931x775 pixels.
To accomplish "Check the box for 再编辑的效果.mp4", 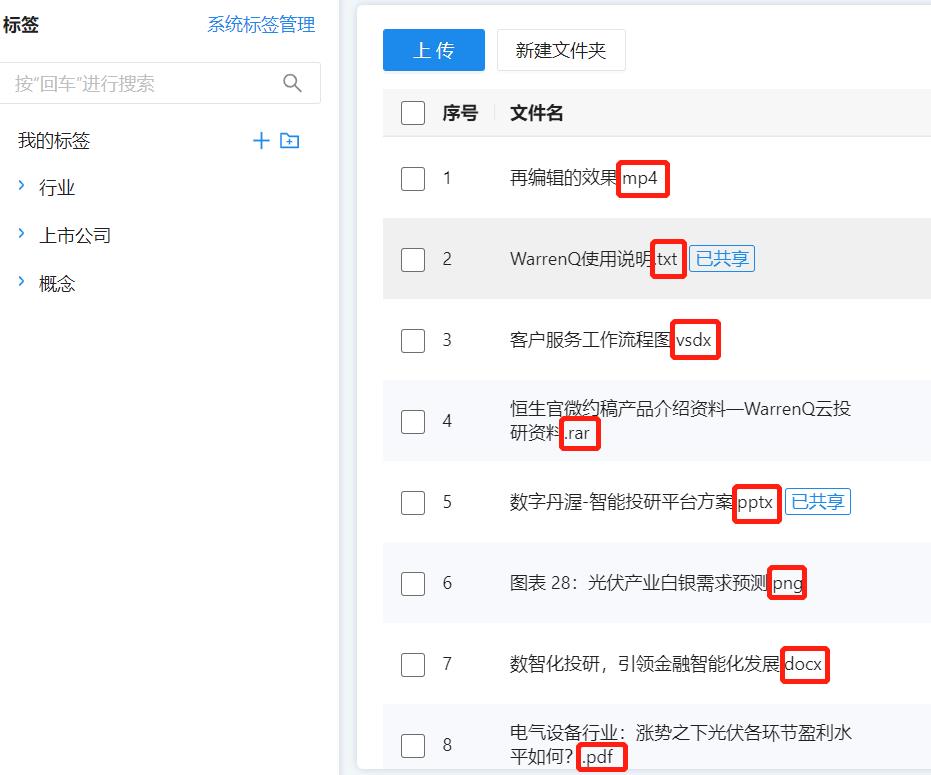I will [413, 179].
